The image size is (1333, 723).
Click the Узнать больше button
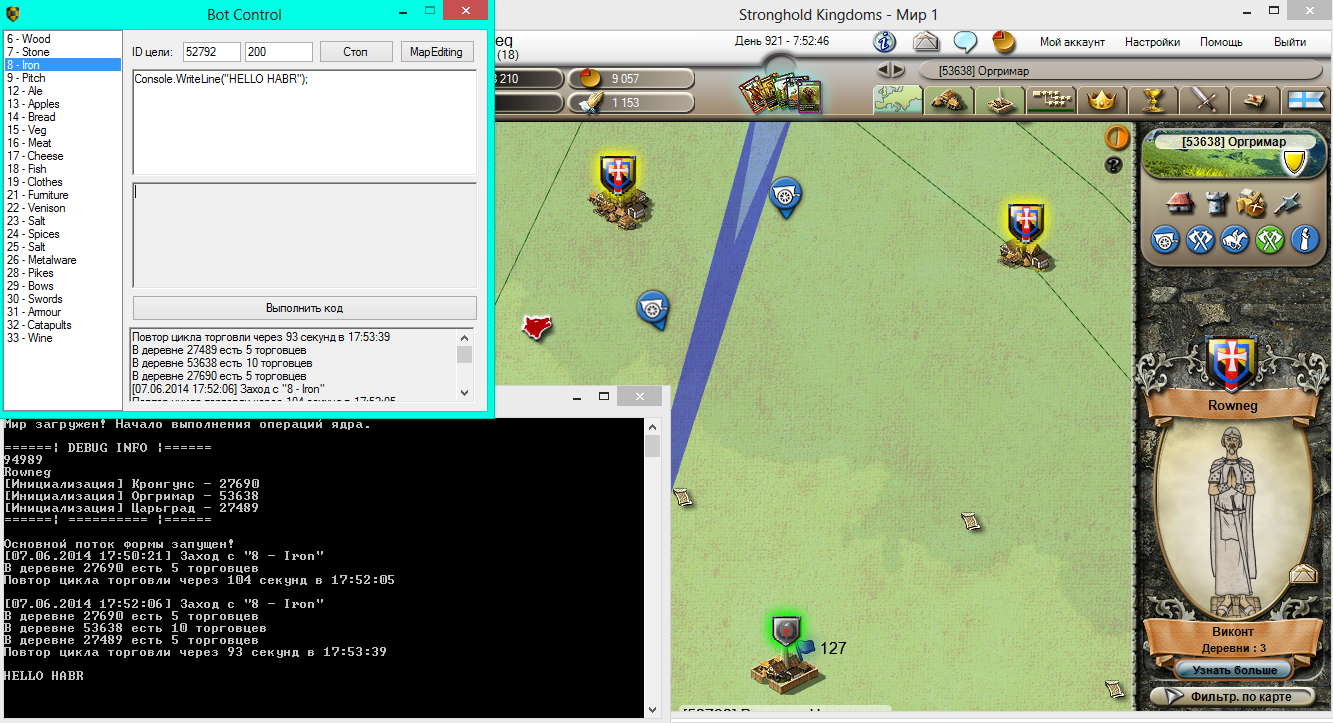(x=1232, y=670)
